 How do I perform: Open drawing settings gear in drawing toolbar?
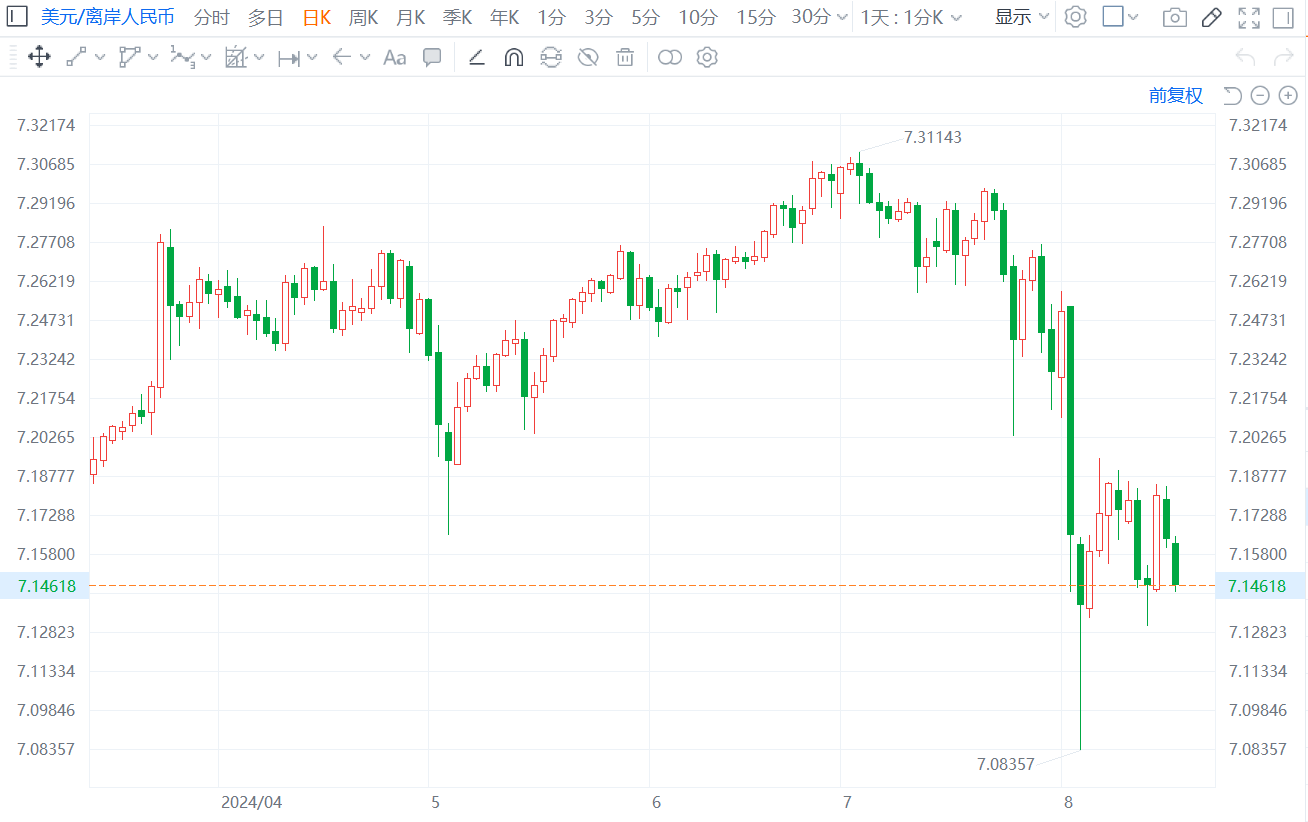pyautogui.click(x=707, y=57)
